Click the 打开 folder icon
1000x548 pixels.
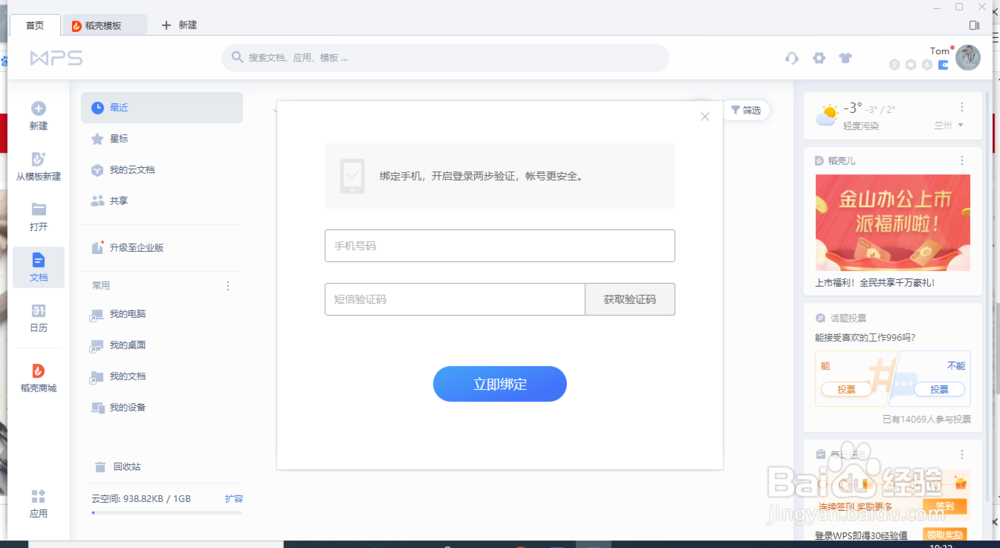coord(38,209)
